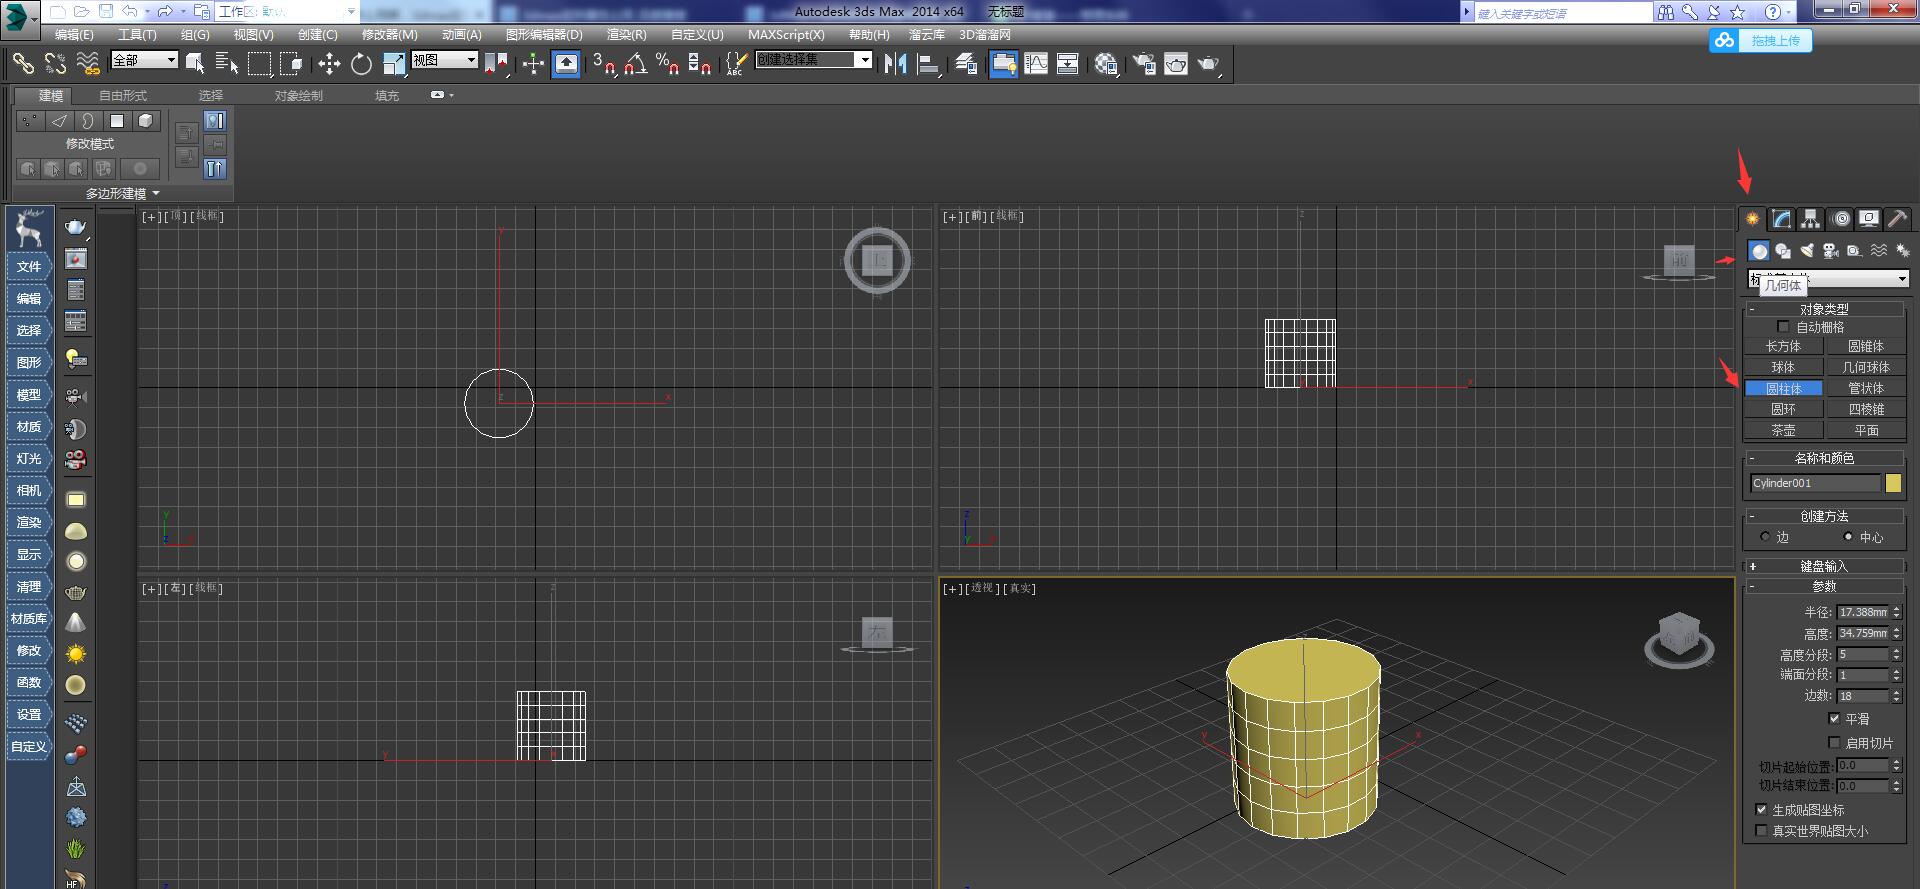Open the 全部 selection filter dropdown
Image resolution: width=1920 pixels, height=889 pixels.
[144, 60]
